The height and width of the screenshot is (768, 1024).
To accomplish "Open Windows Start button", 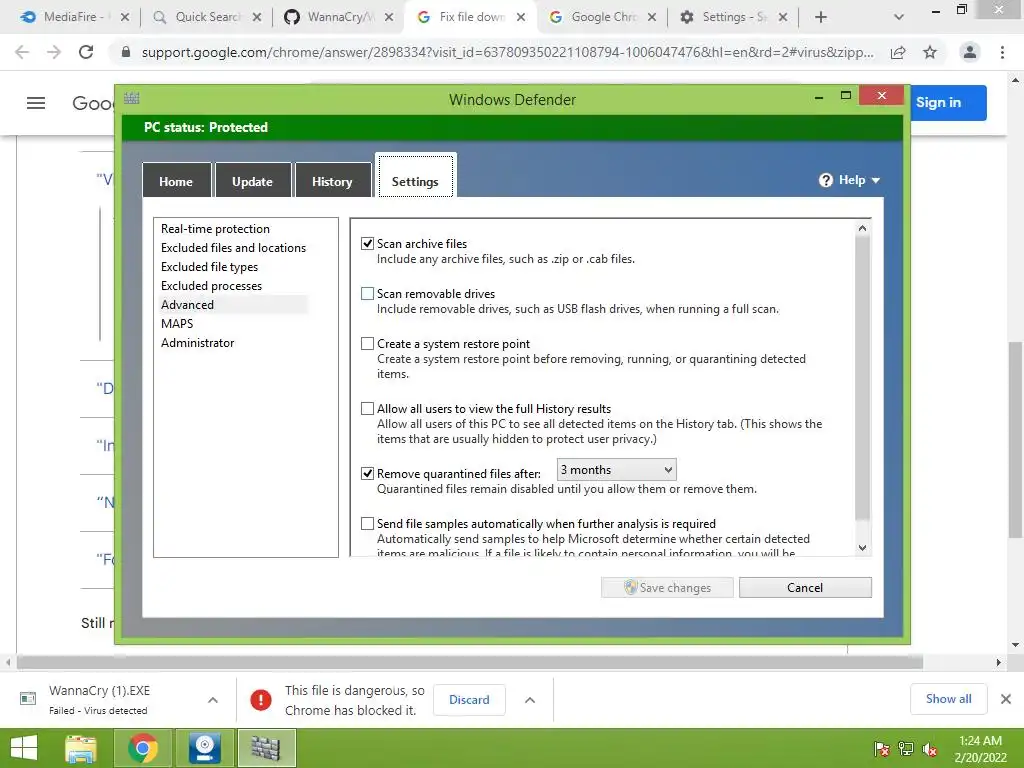I will [24, 748].
